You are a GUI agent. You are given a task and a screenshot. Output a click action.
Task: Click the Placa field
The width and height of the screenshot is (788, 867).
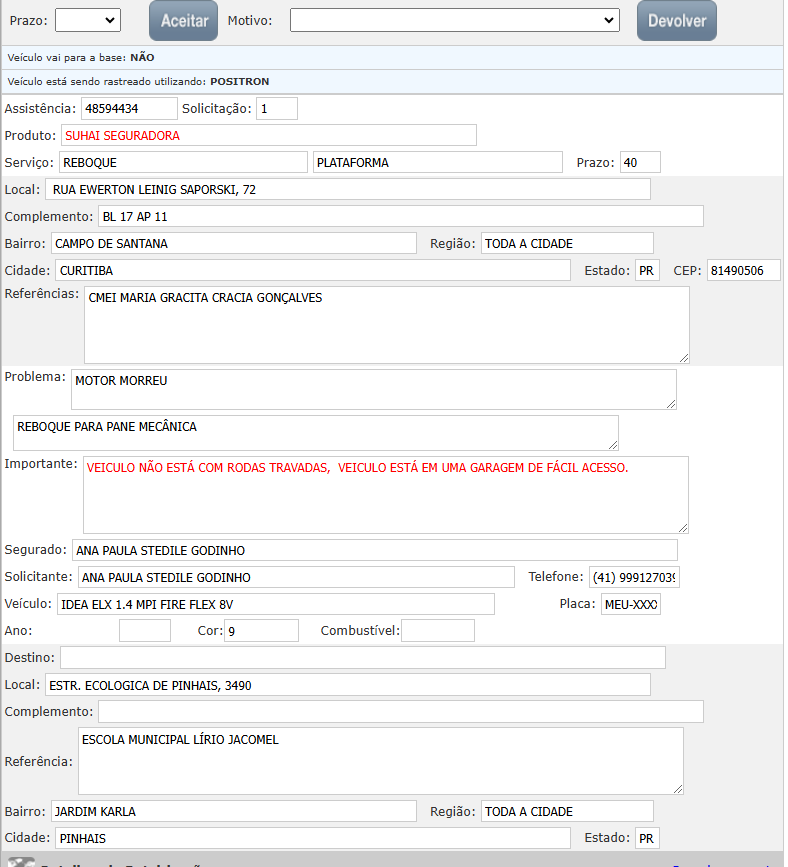[x=630, y=604]
